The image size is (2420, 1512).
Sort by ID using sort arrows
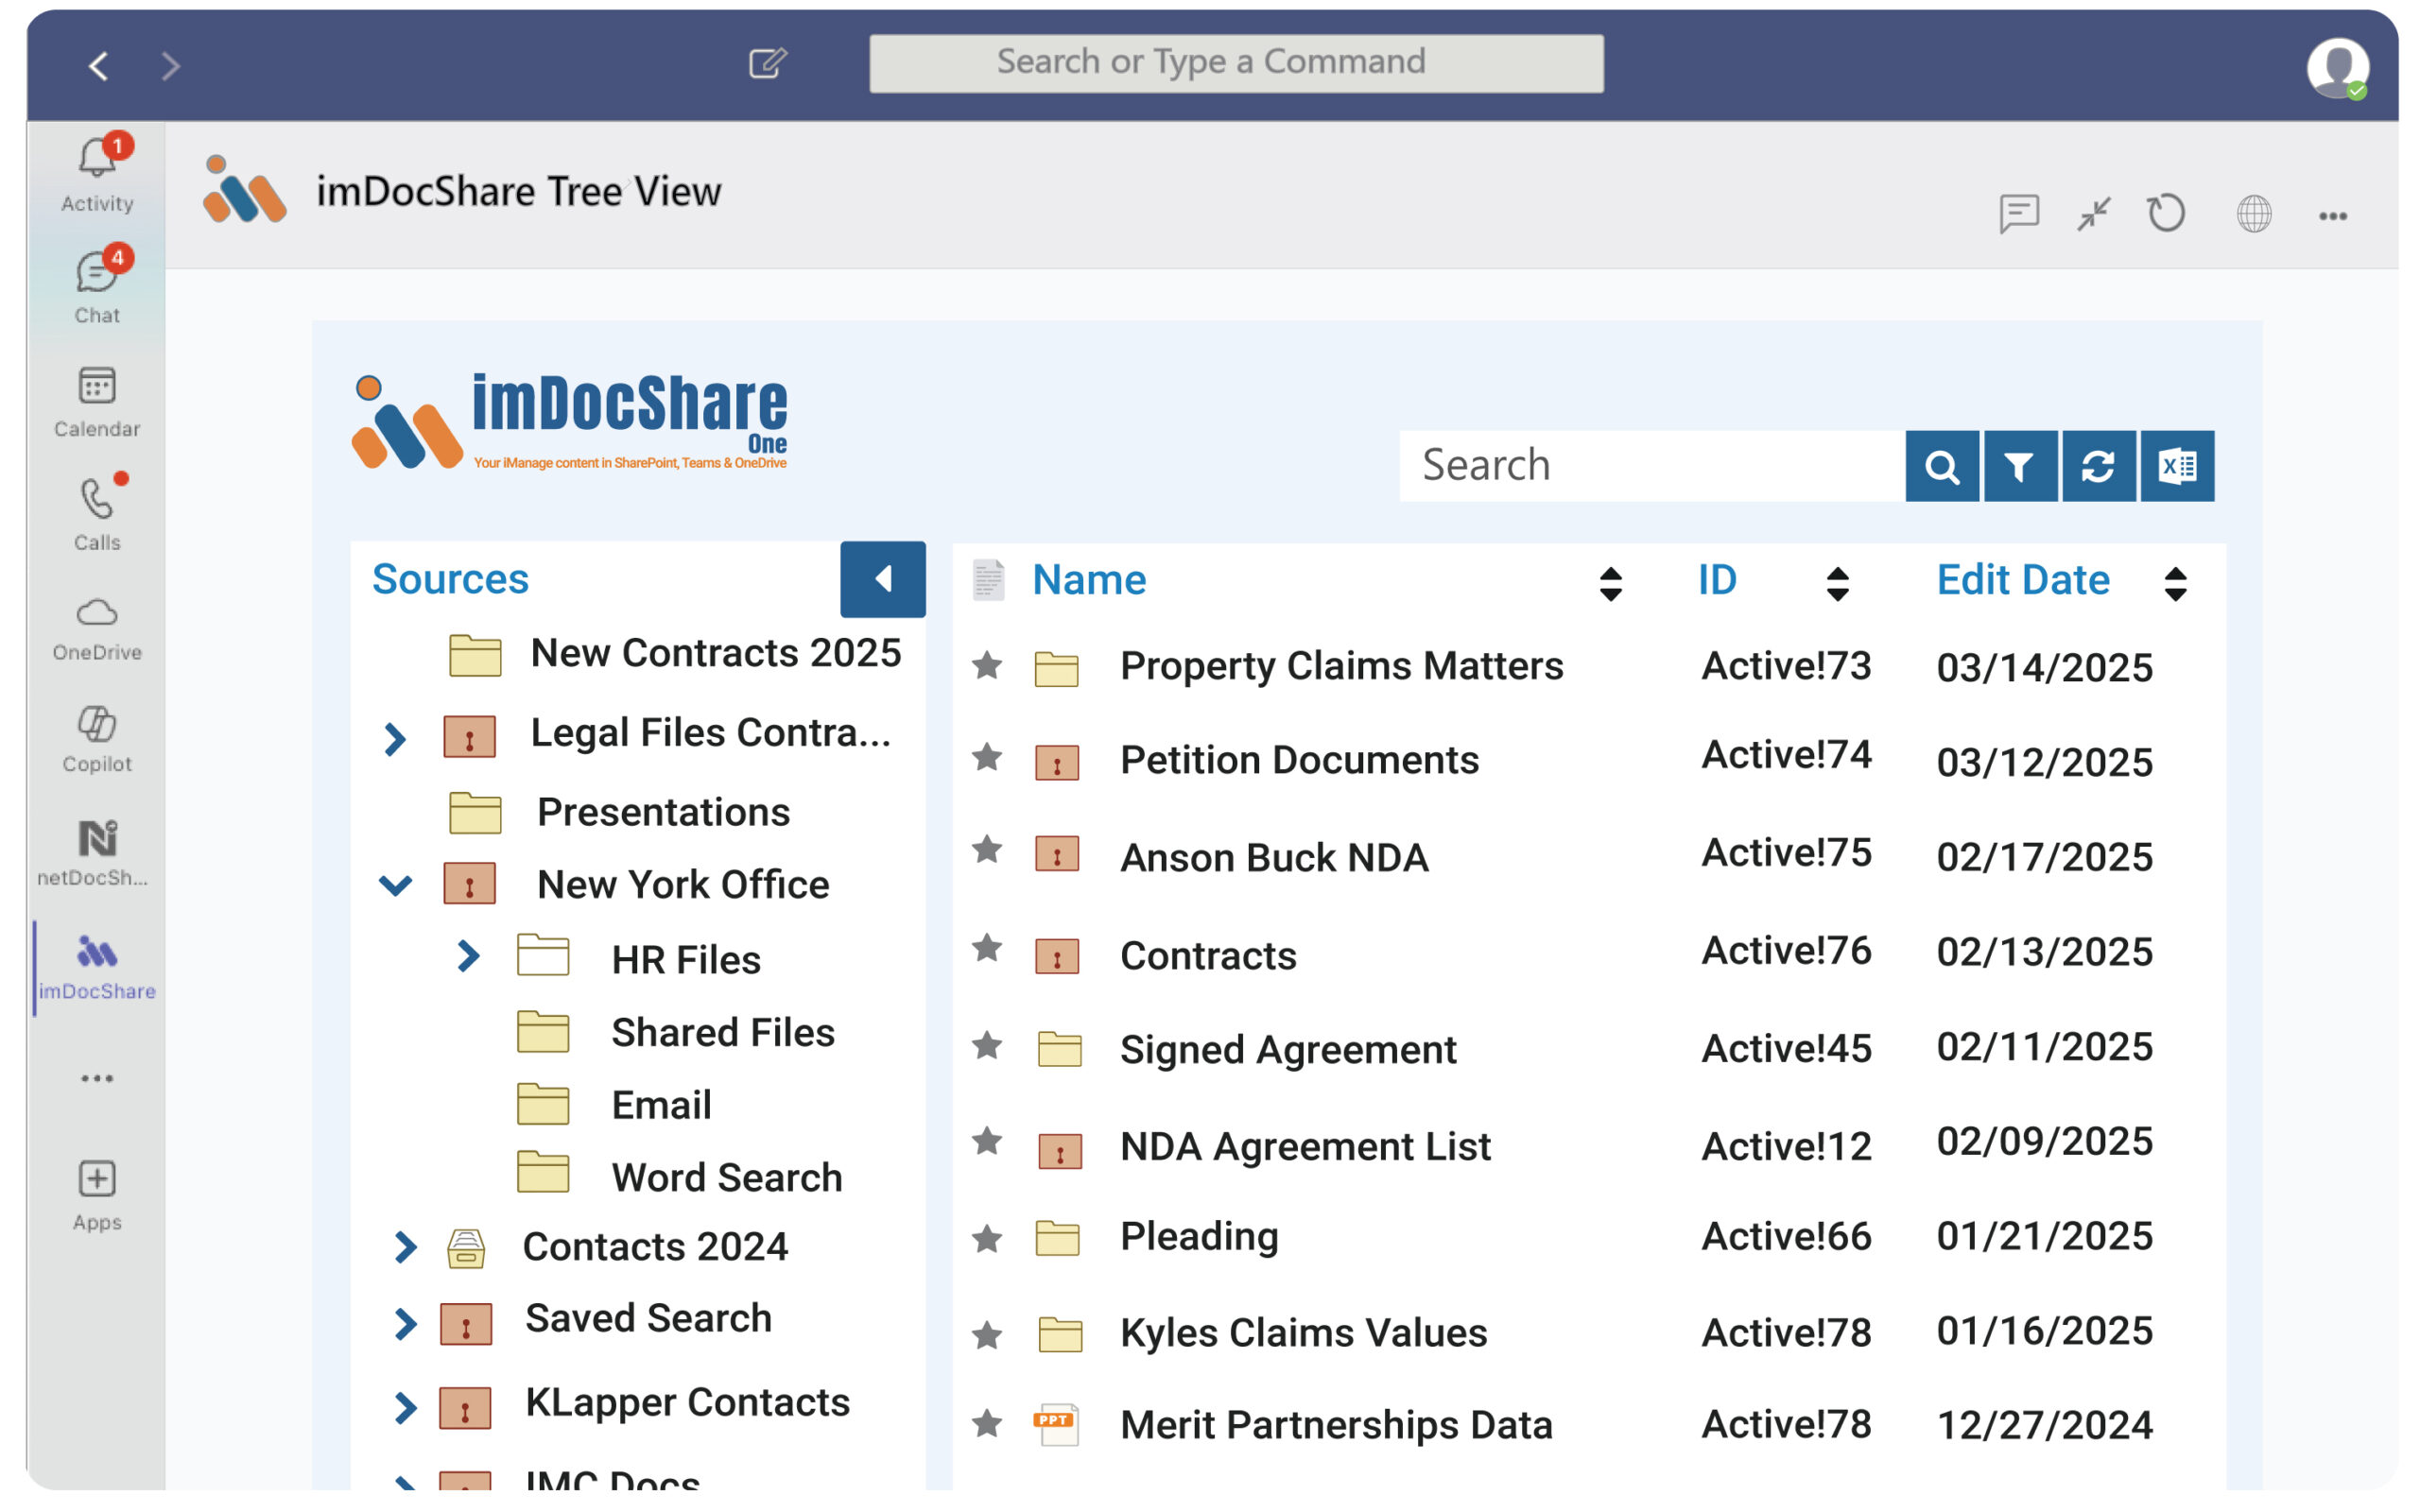(1837, 584)
